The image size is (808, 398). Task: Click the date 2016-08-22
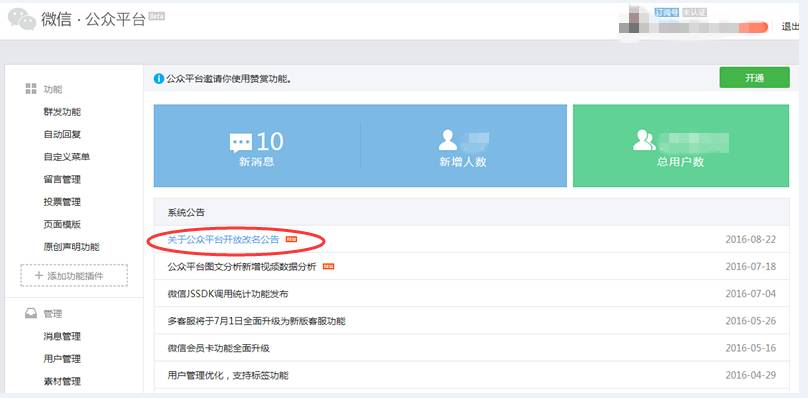(750, 239)
